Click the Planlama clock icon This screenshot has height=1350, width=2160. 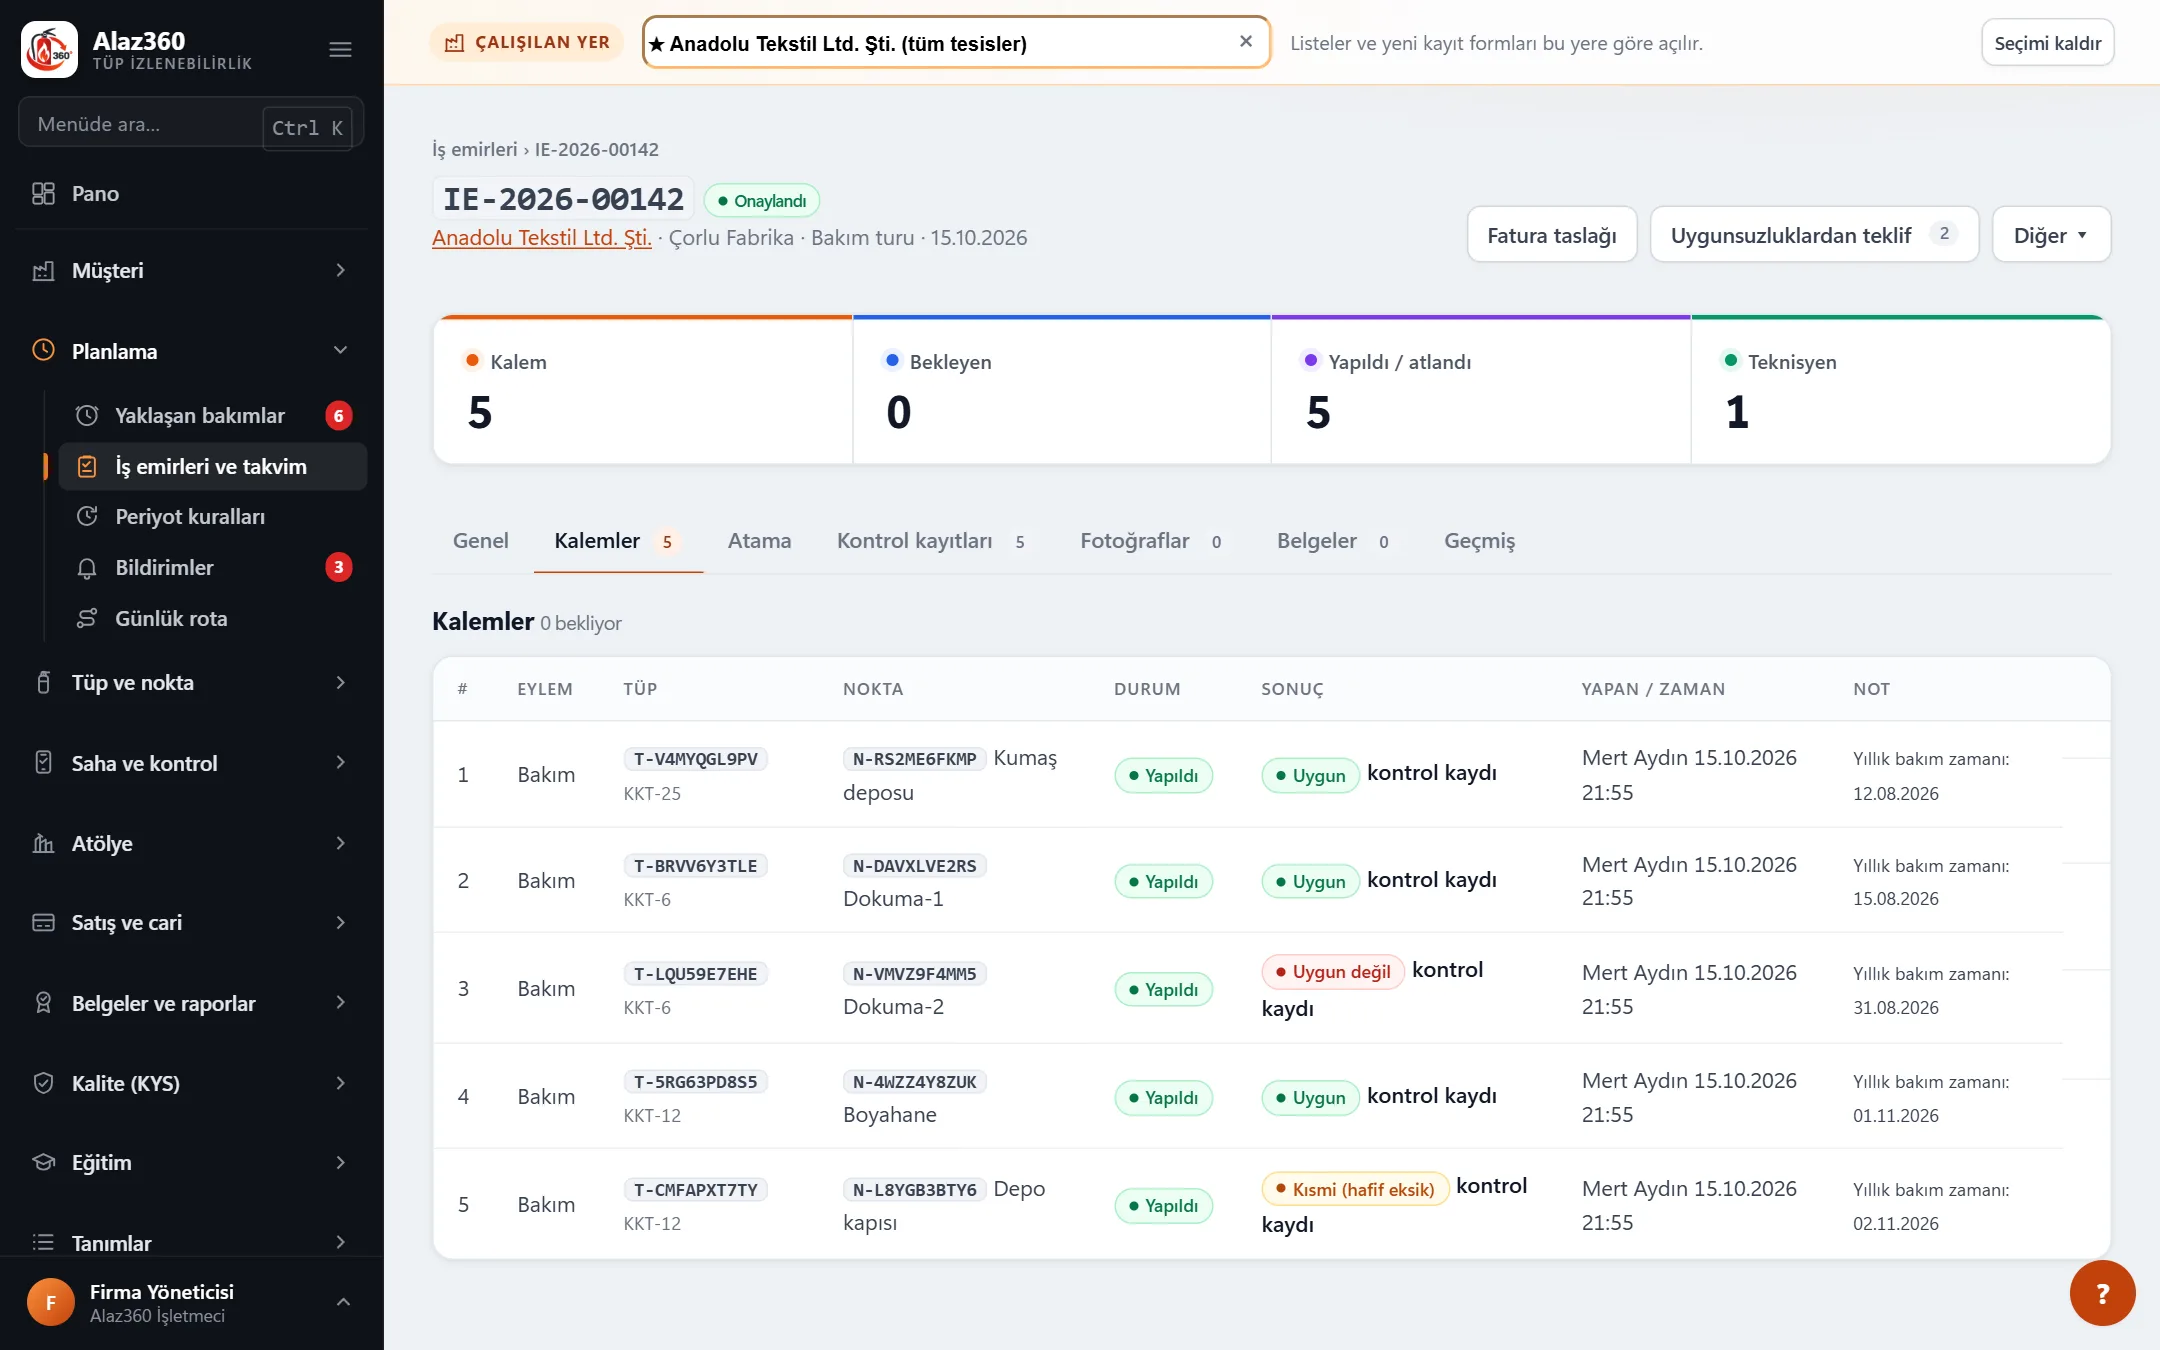[x=43, y=351]
